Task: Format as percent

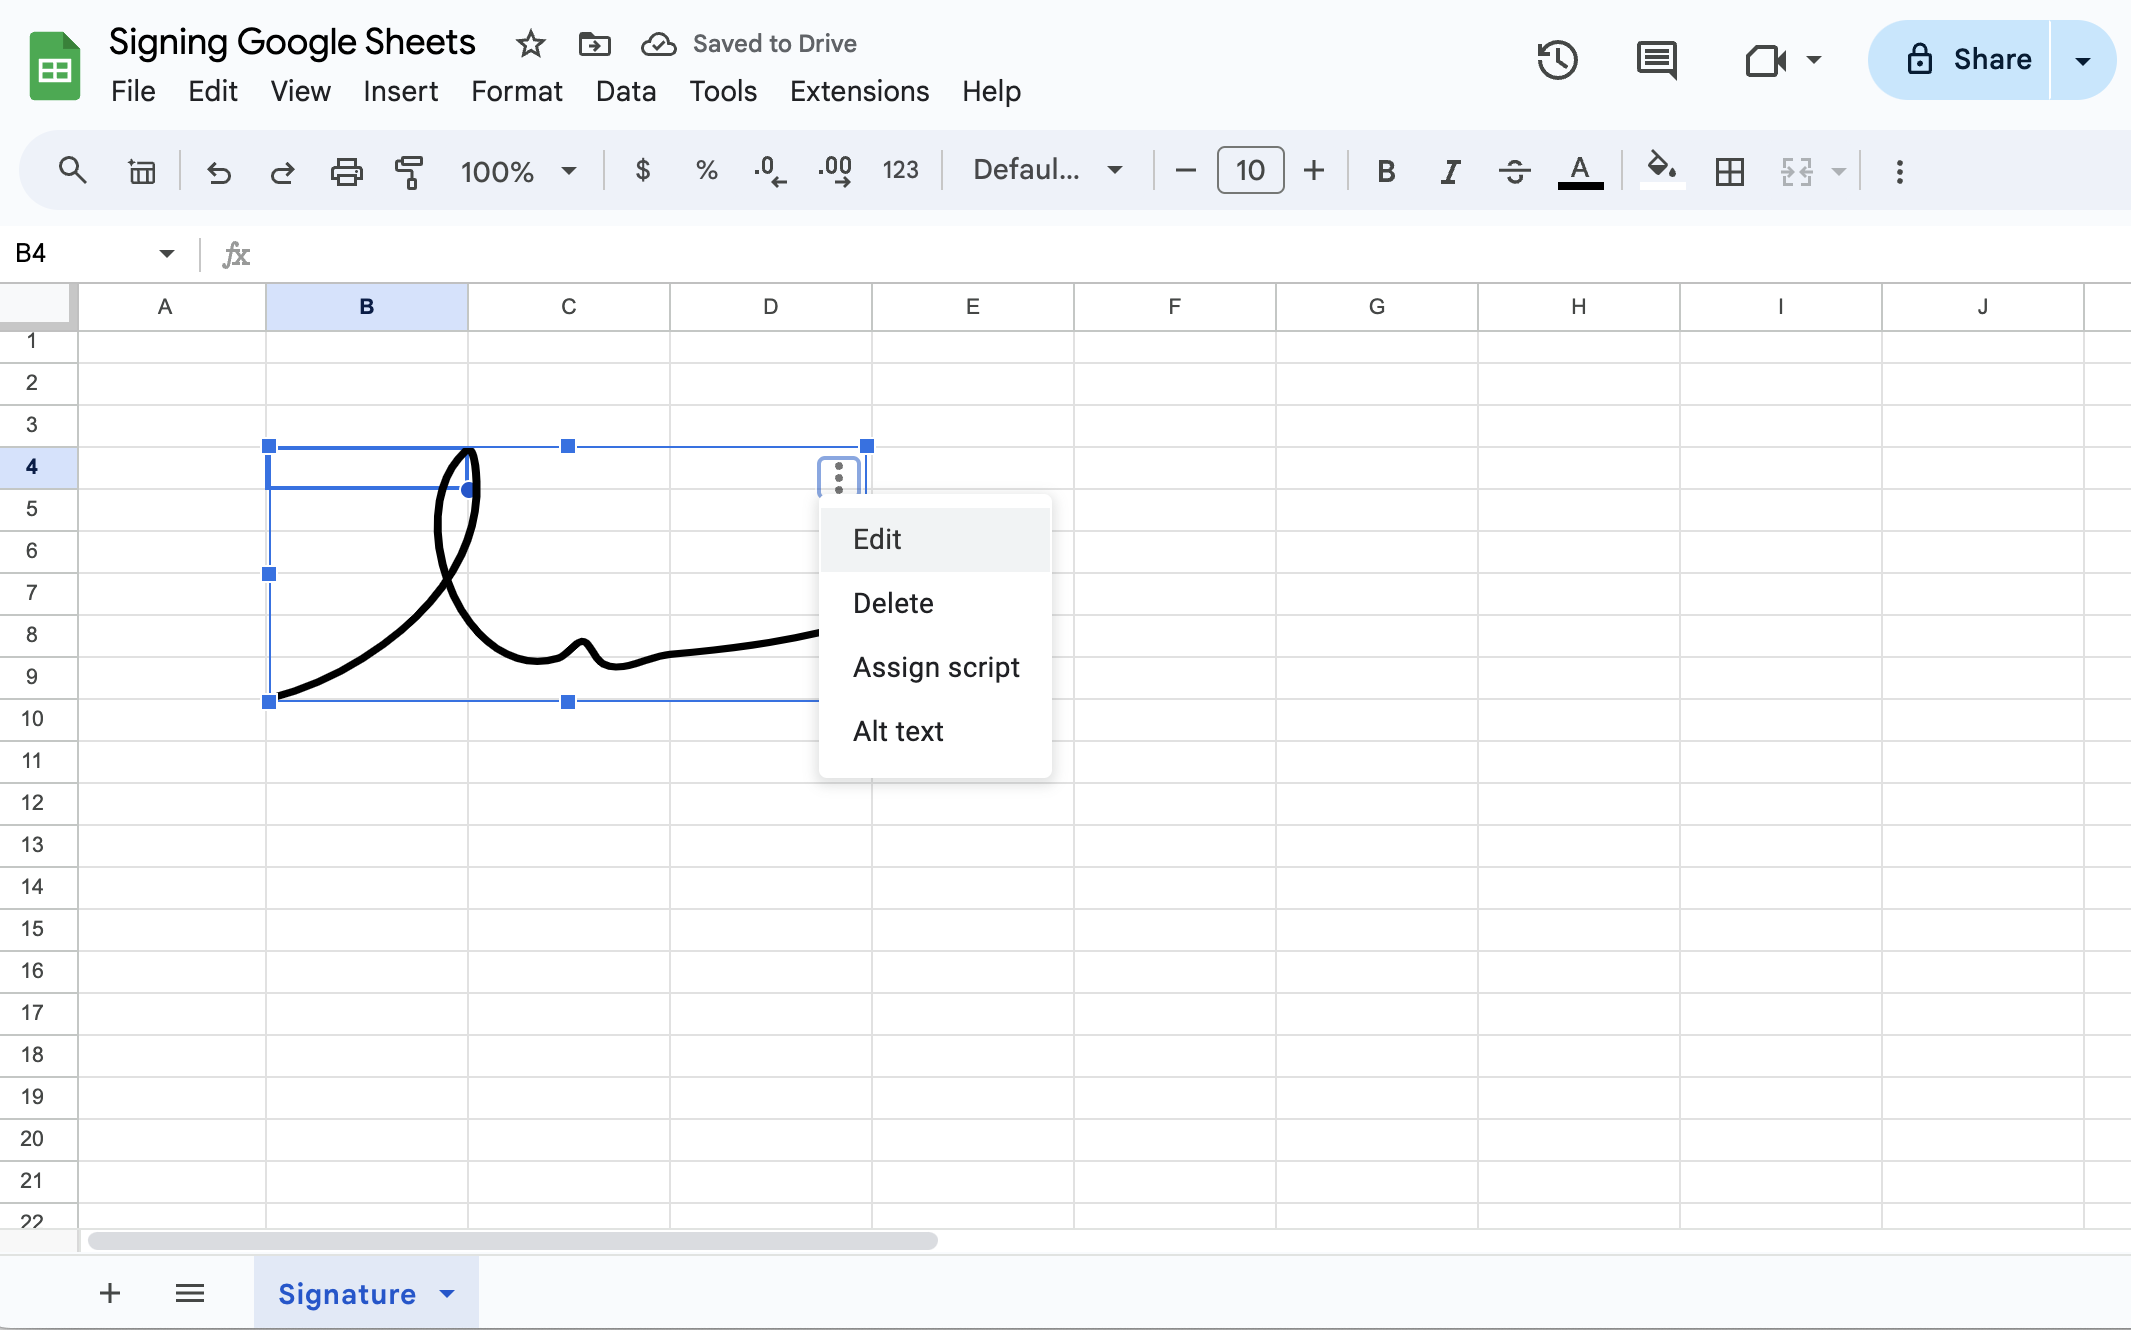Action: [707, 171]
